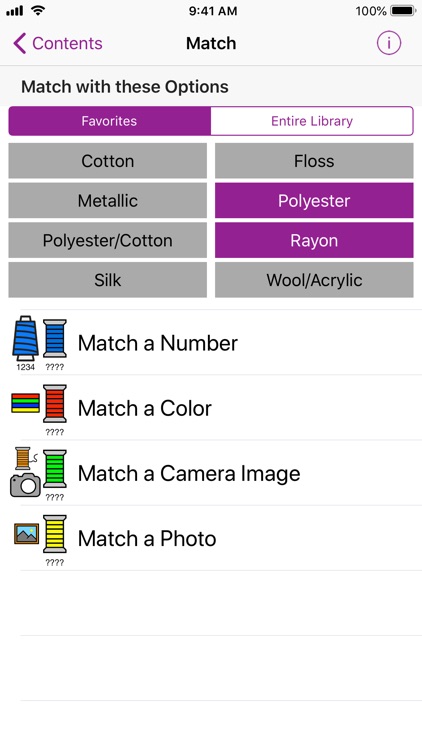422x750 pixels.
Task: Tap the red spool icon
Action: (55, 403)
